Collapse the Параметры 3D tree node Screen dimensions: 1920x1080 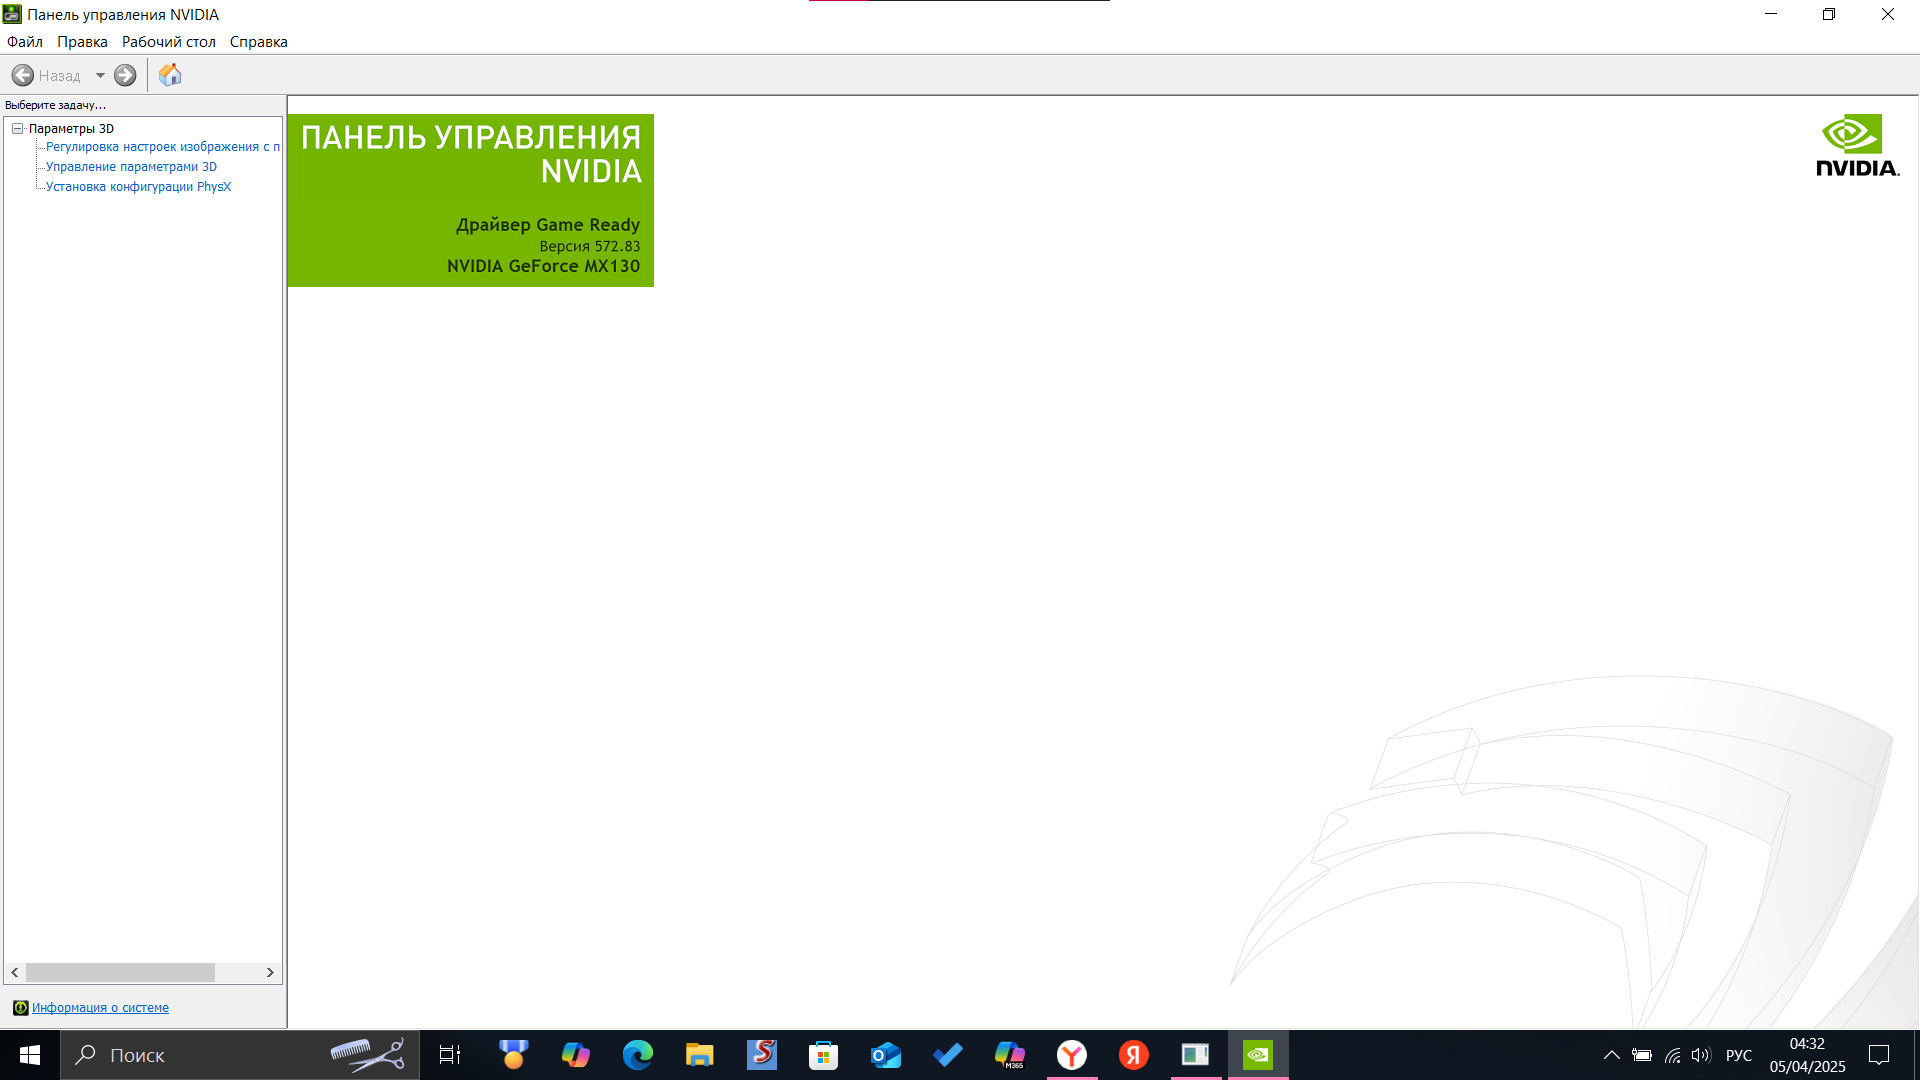17,128
